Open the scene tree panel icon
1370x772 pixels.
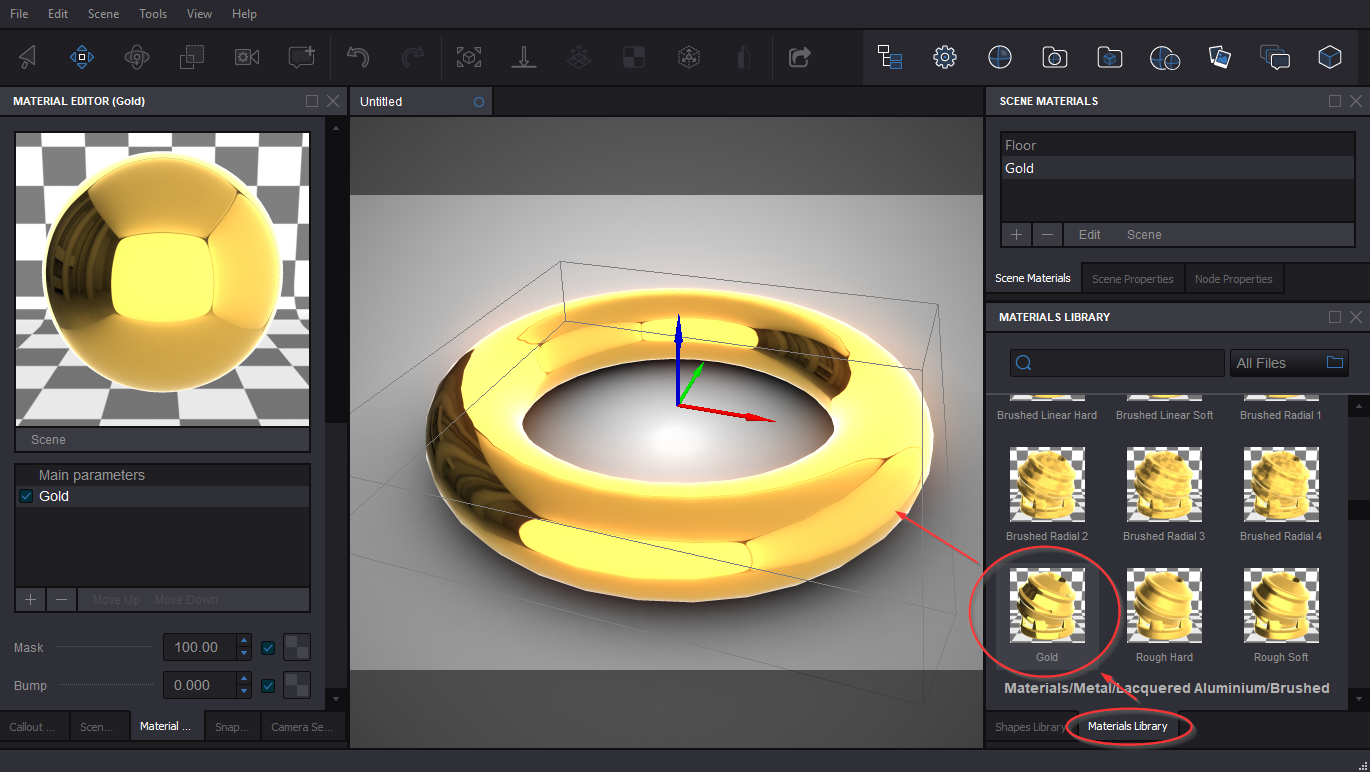point(889,57)
